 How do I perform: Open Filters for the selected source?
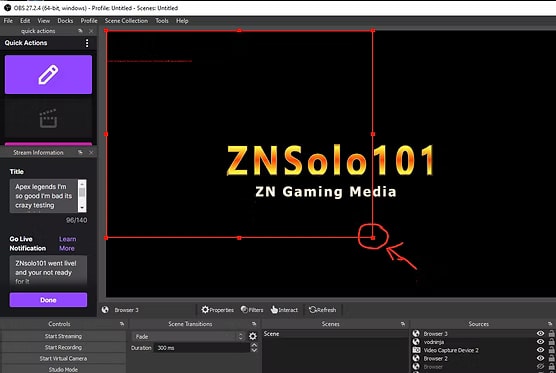tap(252, 310)
